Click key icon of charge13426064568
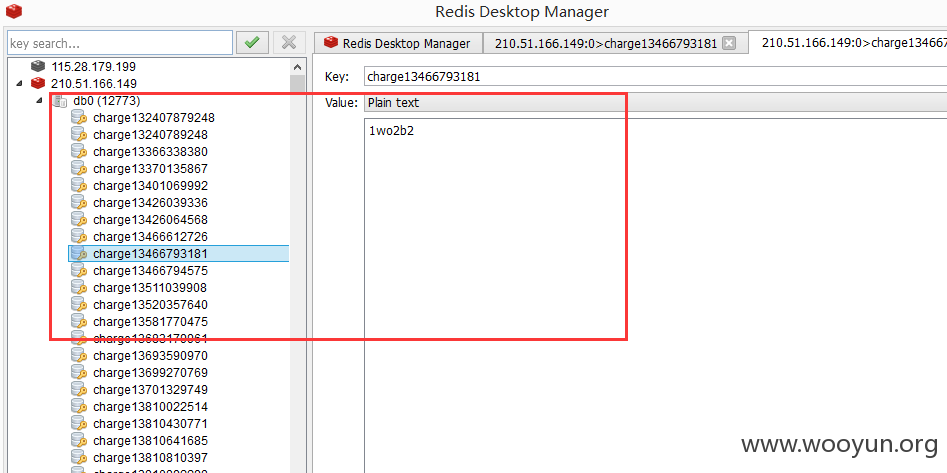The image size is (947, 473). [x=79, y=219]
